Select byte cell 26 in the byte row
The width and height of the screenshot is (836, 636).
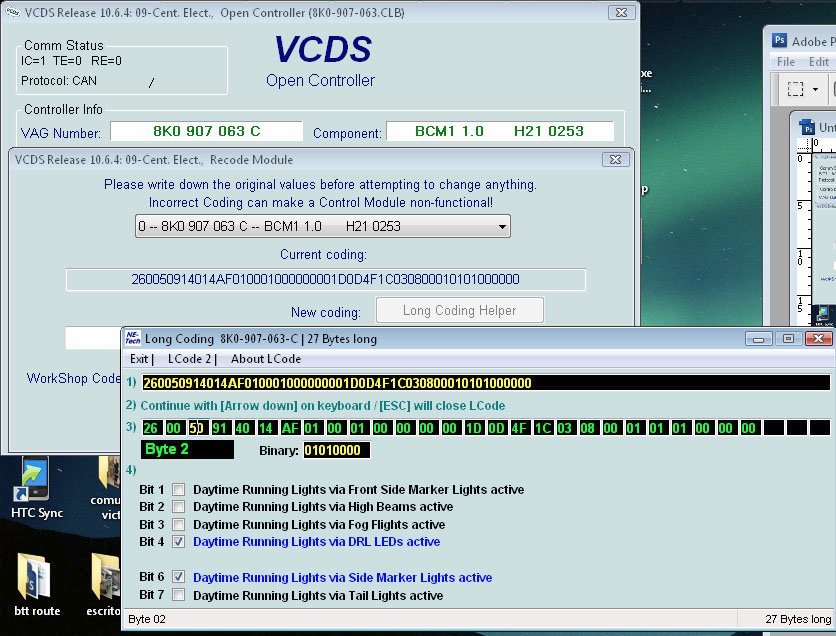click(x=150, y=428)
